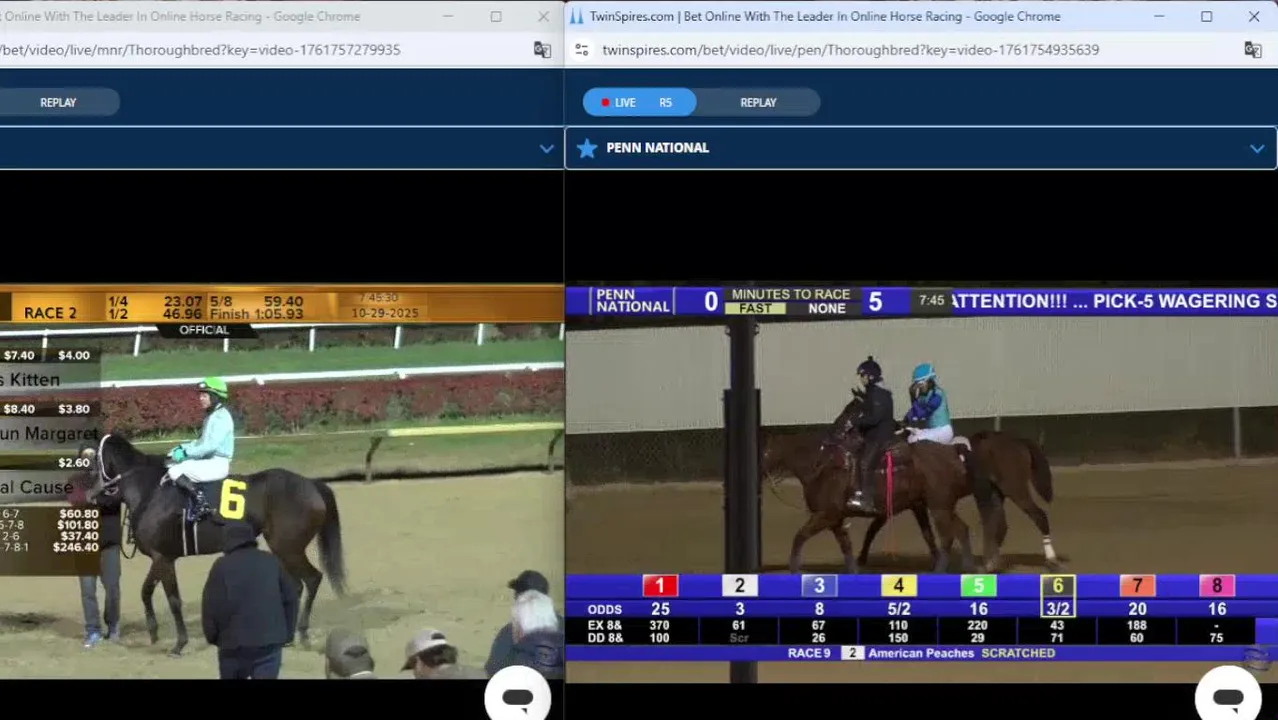Click horse number 5 in odds board
Image resolution: width=1278 pixels, height=720 pixels.
coord(978,586)
